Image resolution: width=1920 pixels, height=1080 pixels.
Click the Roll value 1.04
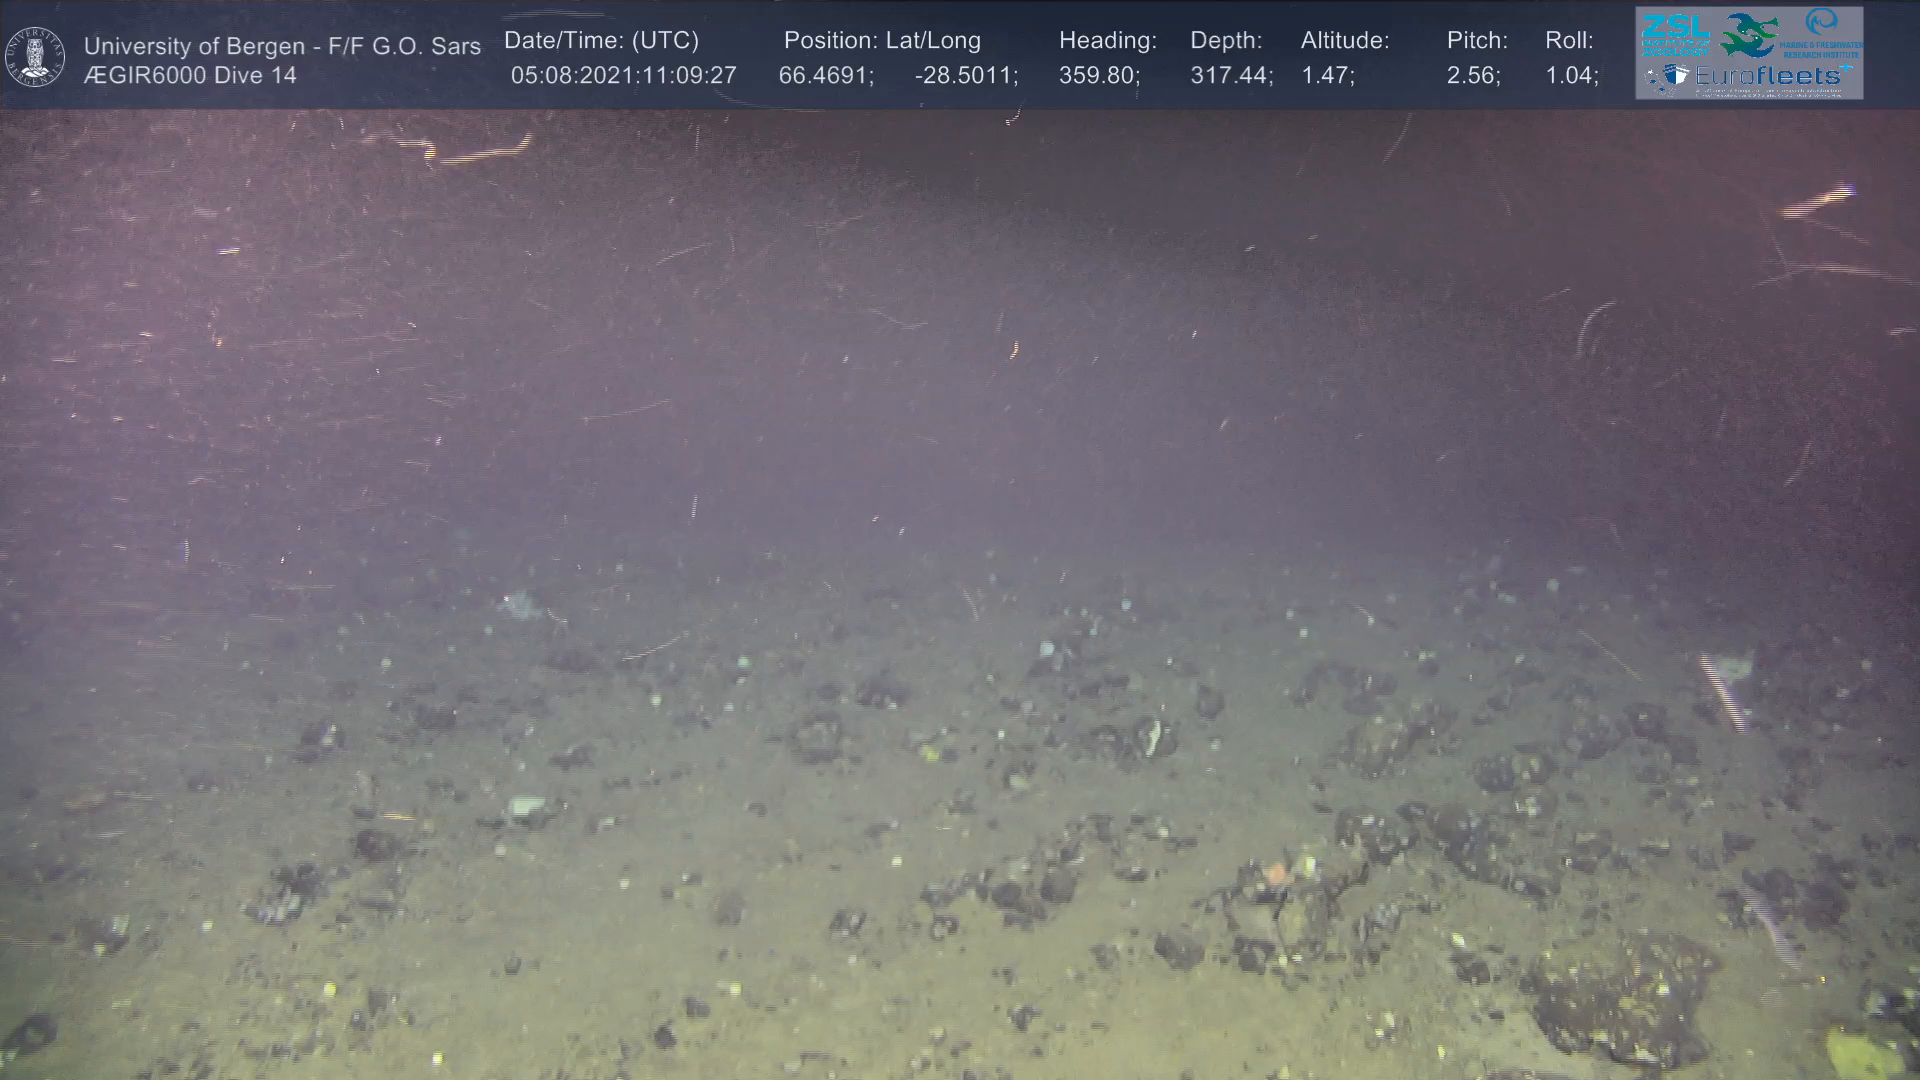(1571, 76)
